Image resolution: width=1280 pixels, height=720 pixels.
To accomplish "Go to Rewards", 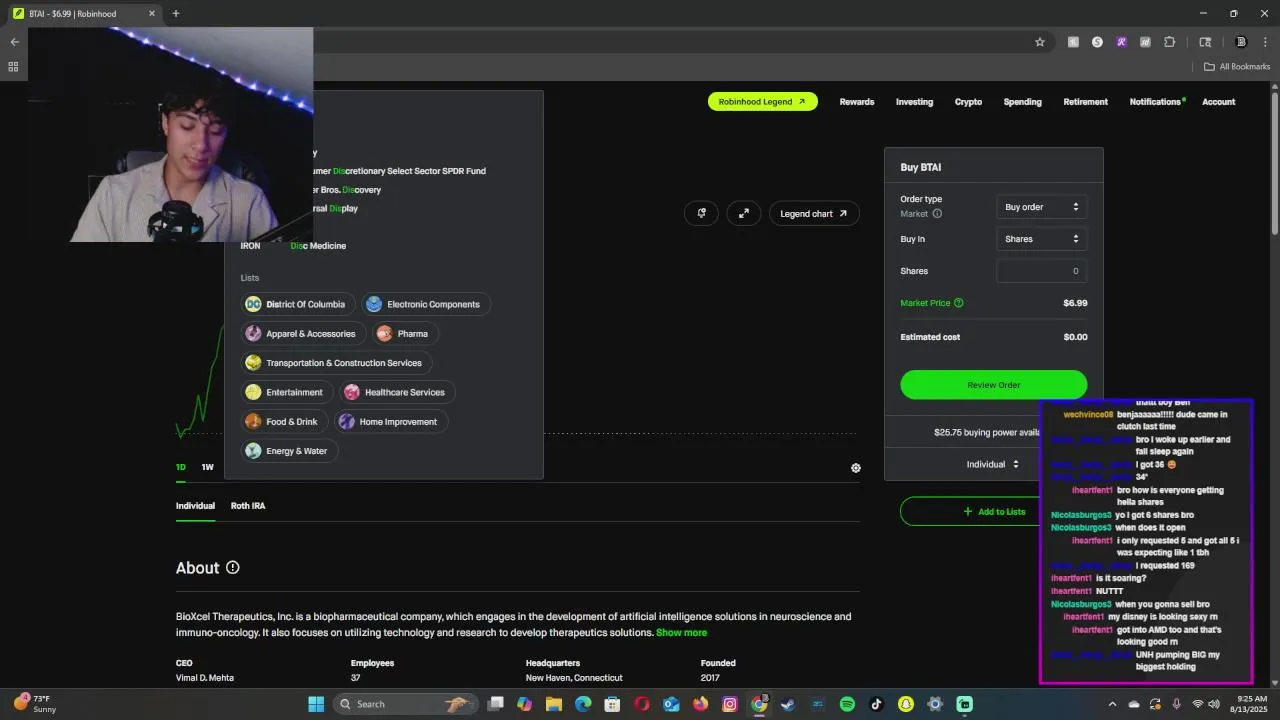I will (x=857, y=102).
